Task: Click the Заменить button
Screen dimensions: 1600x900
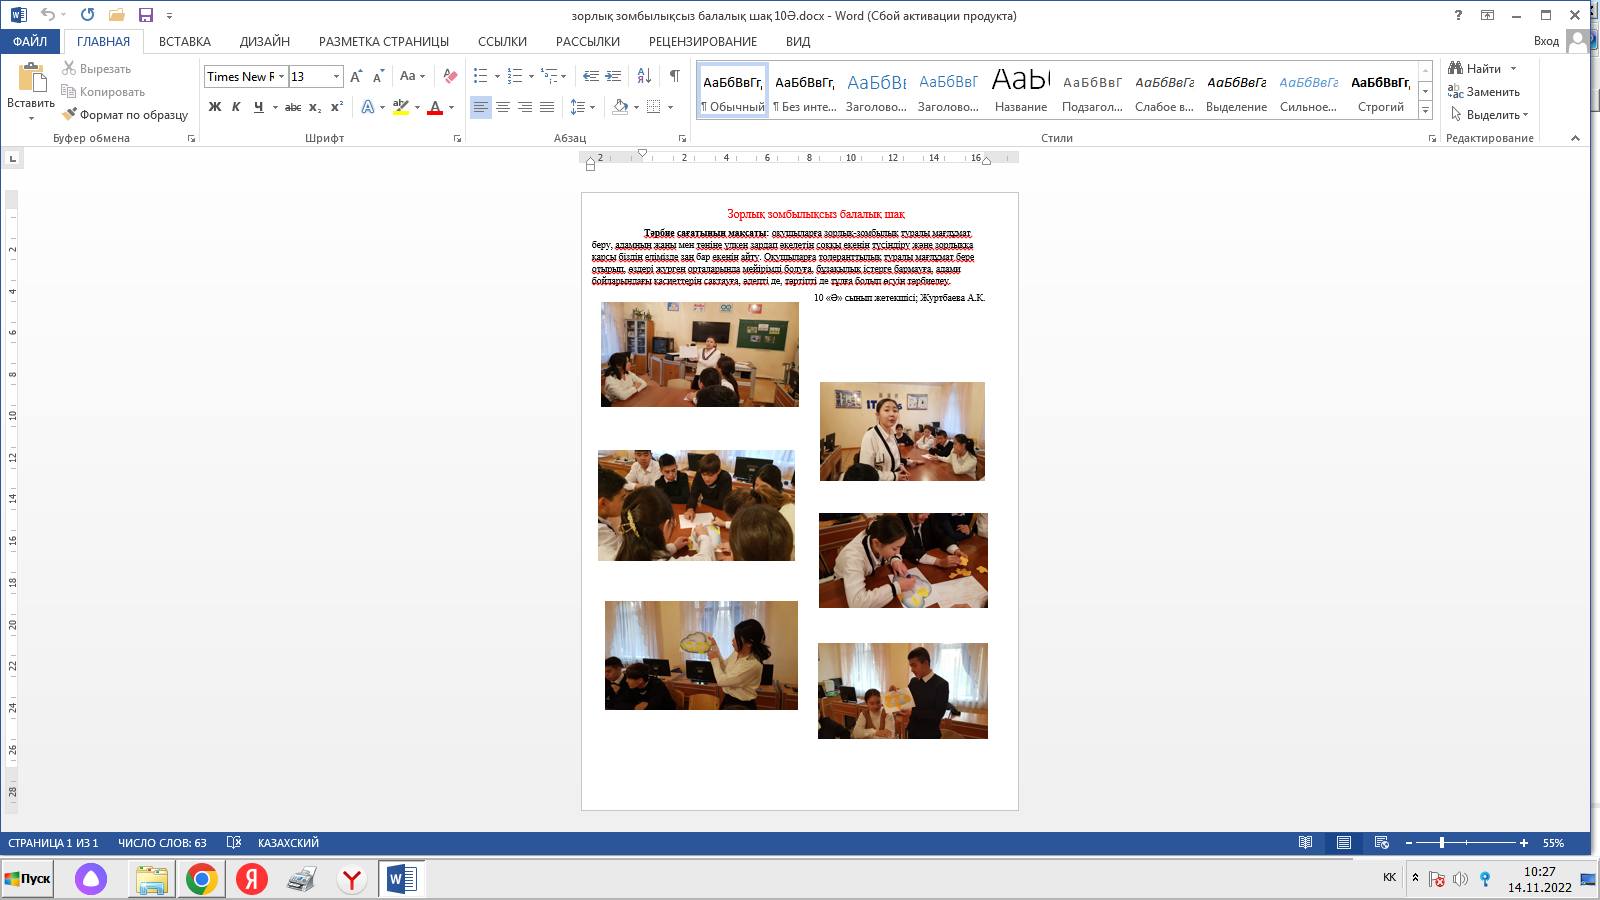Action: coord(1484,92)
